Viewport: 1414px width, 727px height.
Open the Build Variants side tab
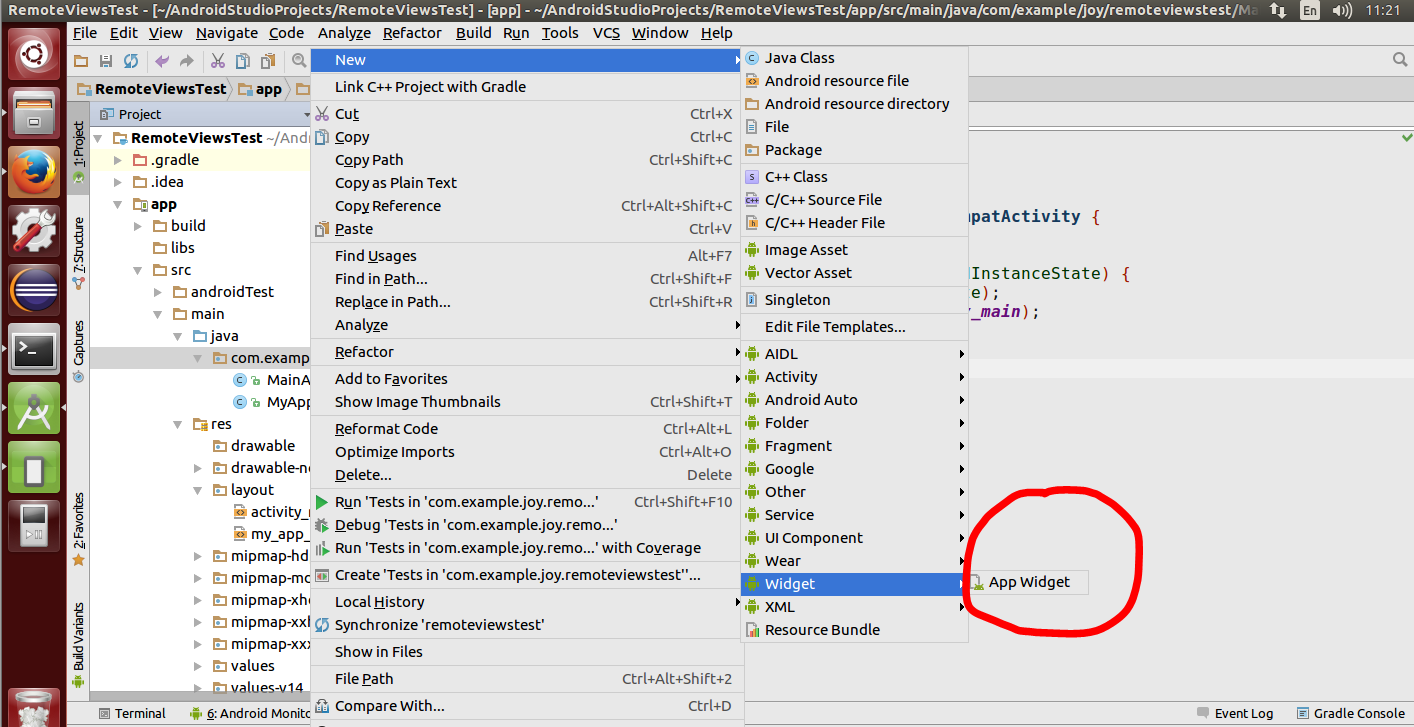pos(78,645)
